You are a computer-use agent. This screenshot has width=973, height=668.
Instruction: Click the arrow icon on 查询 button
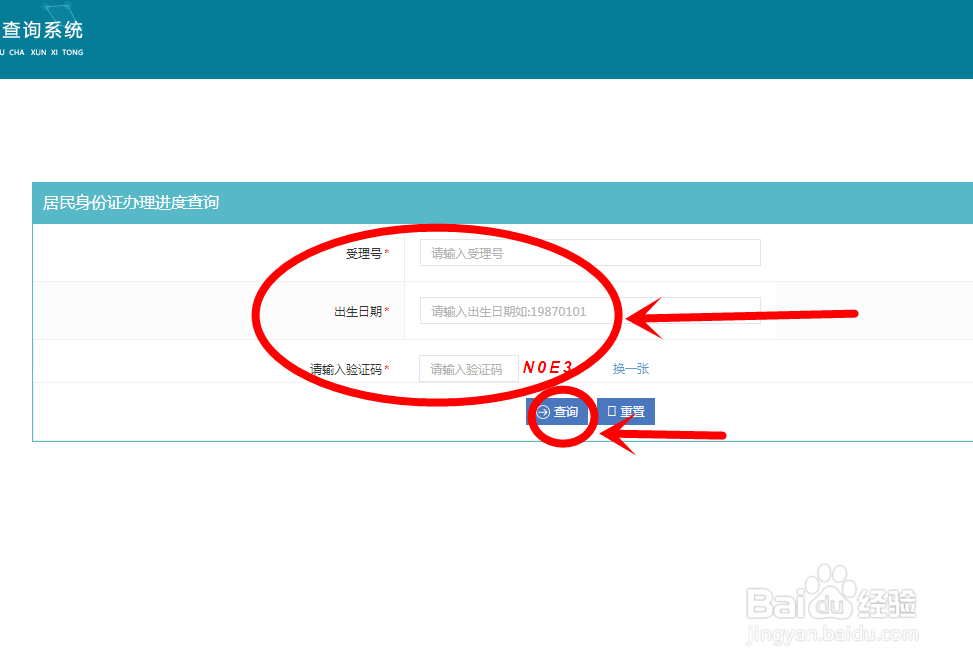(x=543, y=412)
